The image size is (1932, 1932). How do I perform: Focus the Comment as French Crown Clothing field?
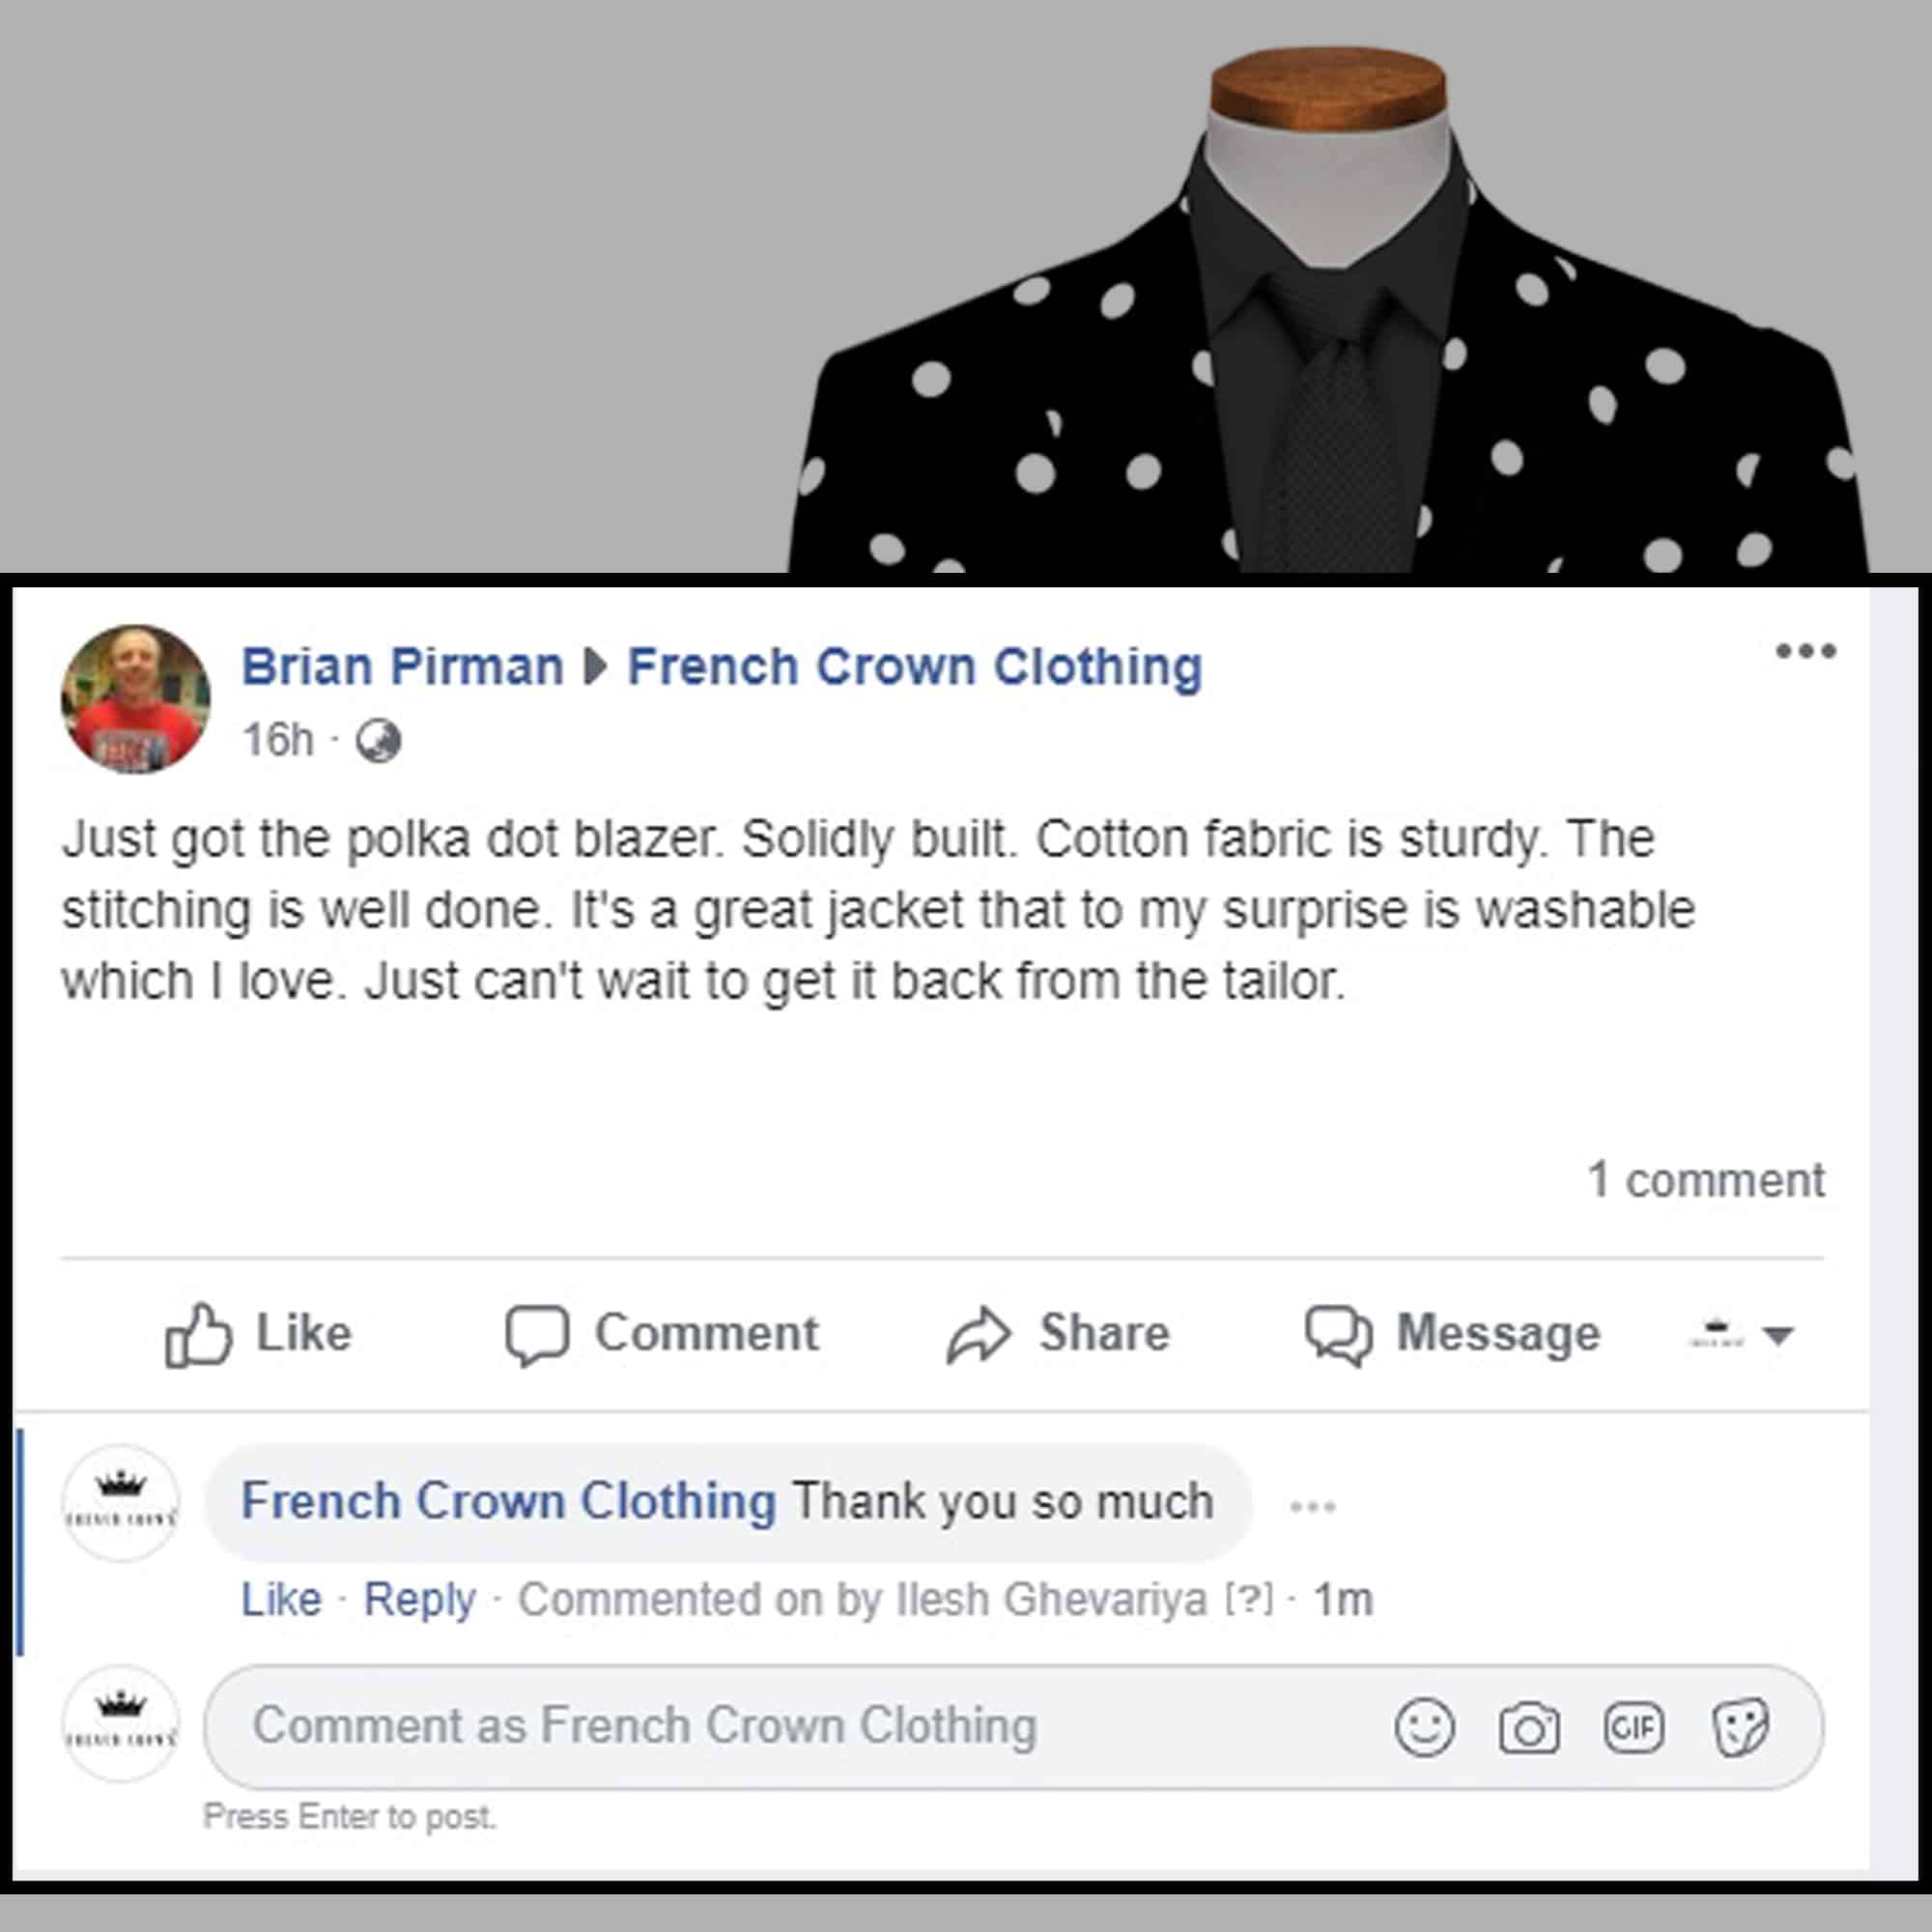(800, 1726)
